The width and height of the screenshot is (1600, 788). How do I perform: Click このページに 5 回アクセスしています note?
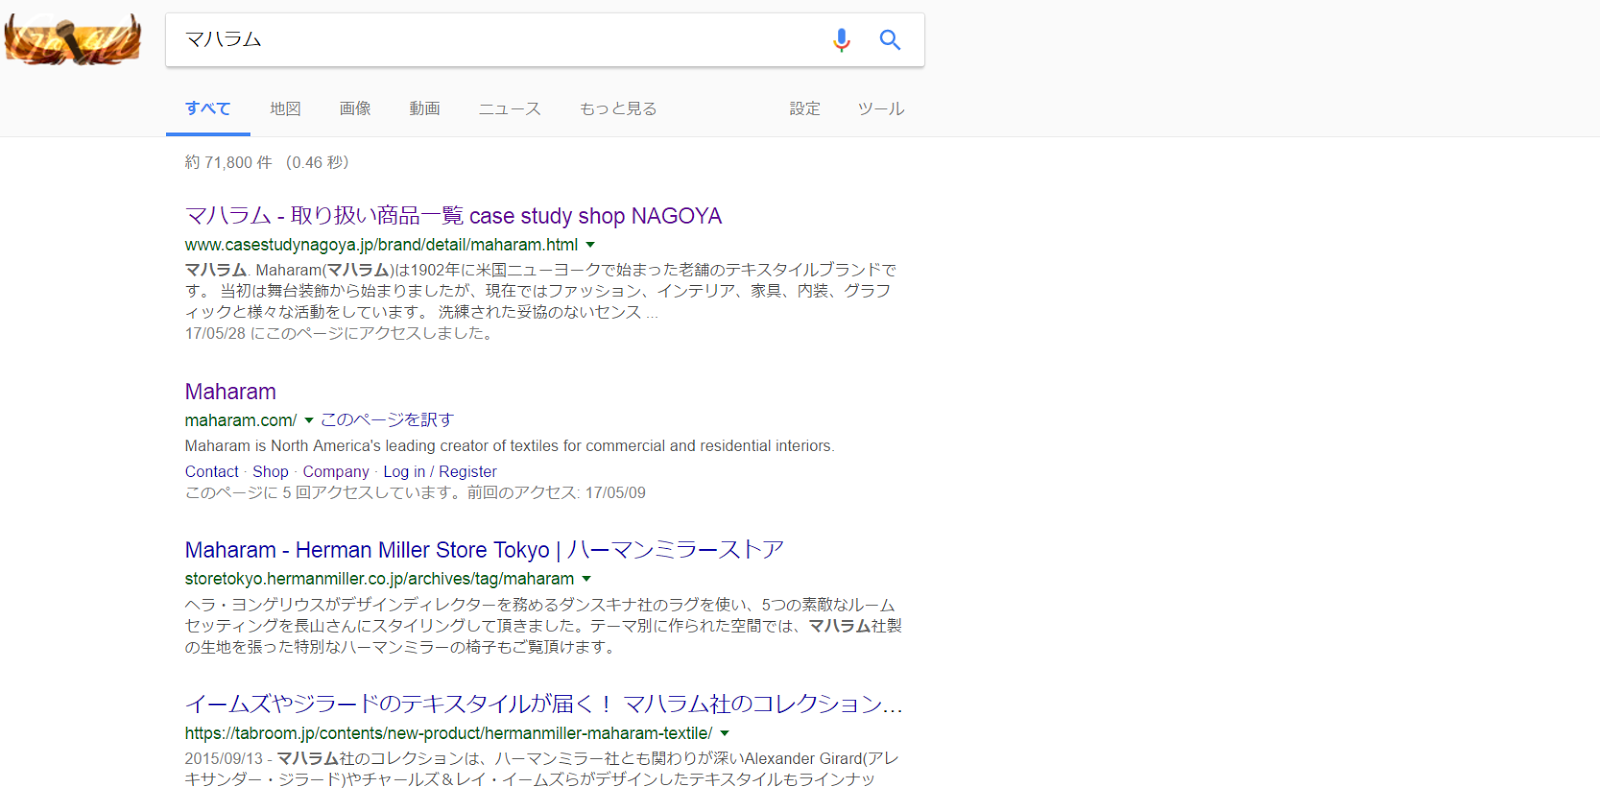[x=415, y=493]
